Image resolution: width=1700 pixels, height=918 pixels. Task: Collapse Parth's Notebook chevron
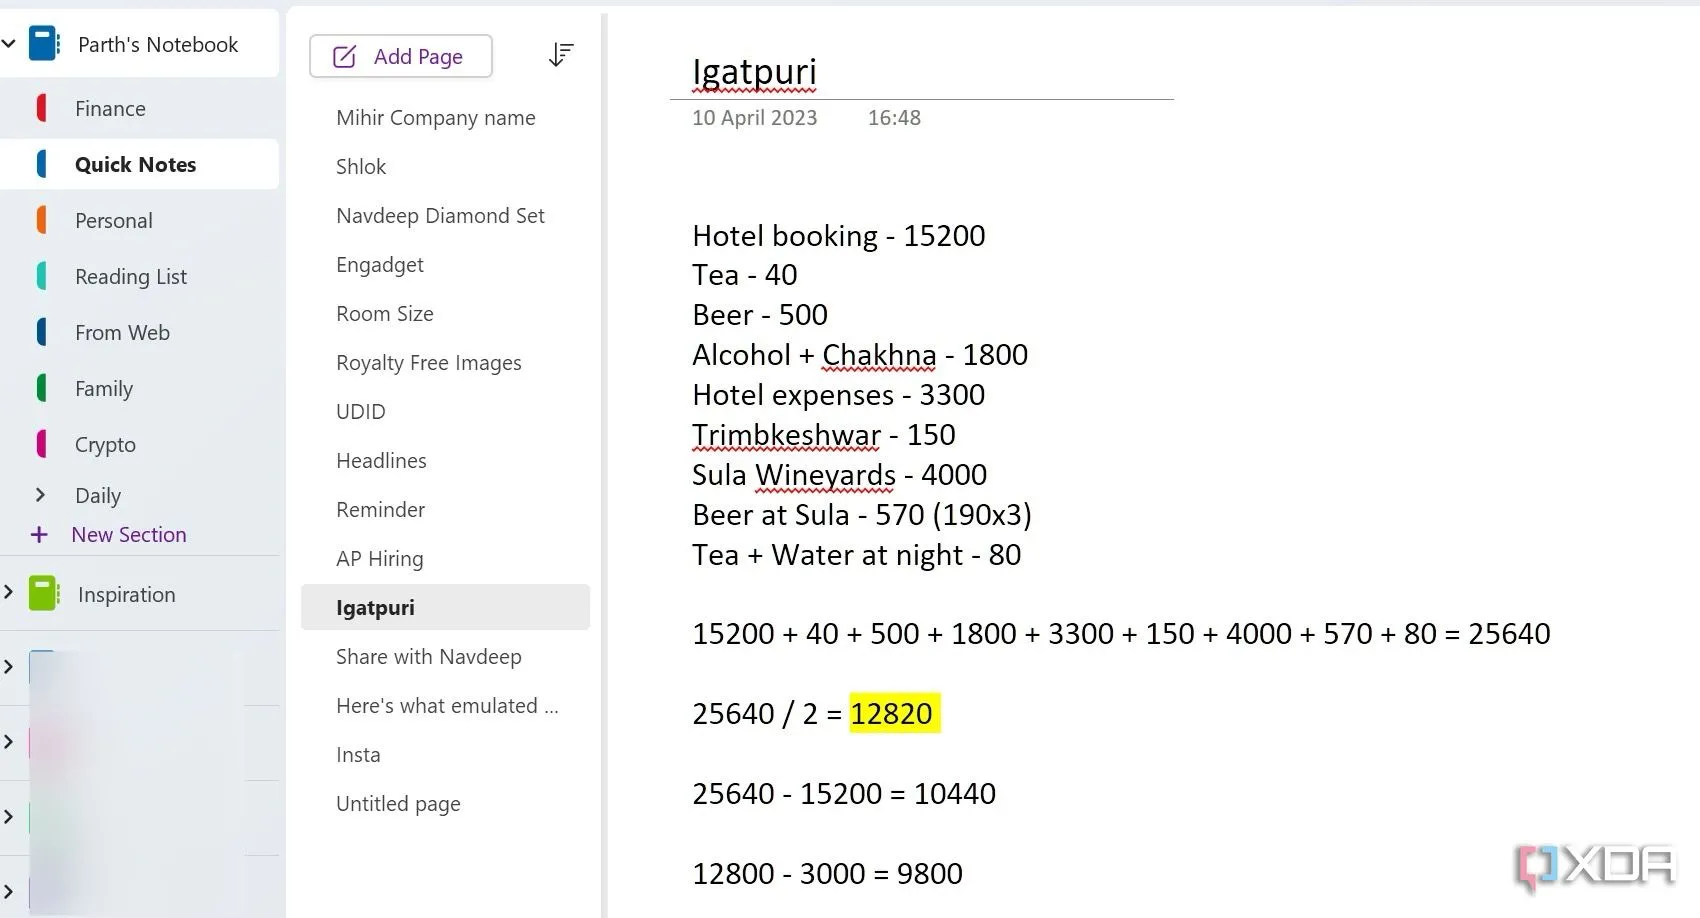coord(9,44)
